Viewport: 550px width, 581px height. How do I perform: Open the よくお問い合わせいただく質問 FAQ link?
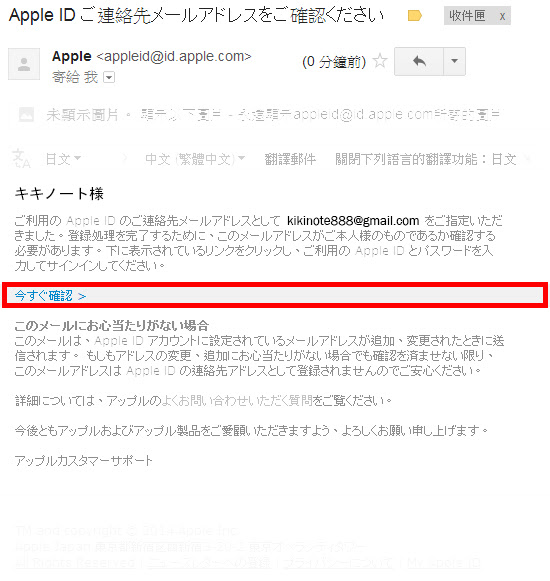point(237,401)
